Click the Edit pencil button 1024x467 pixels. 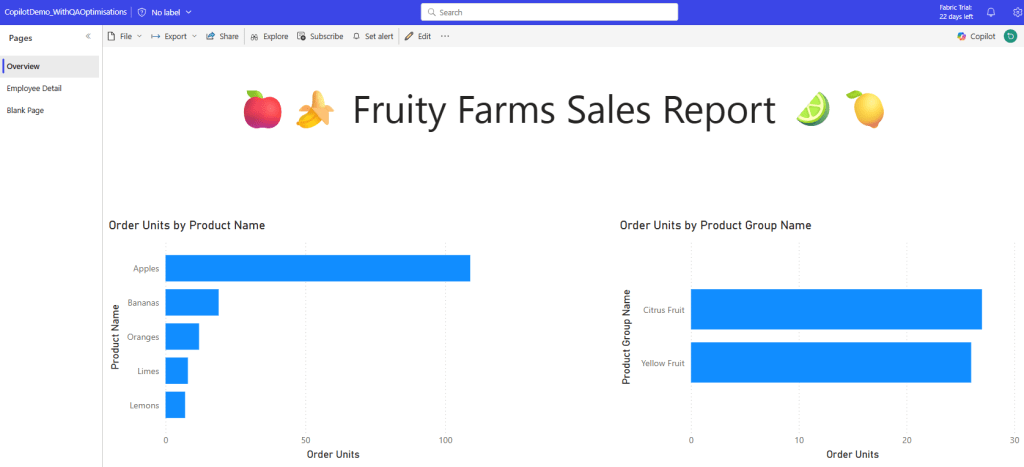(418, 37)
